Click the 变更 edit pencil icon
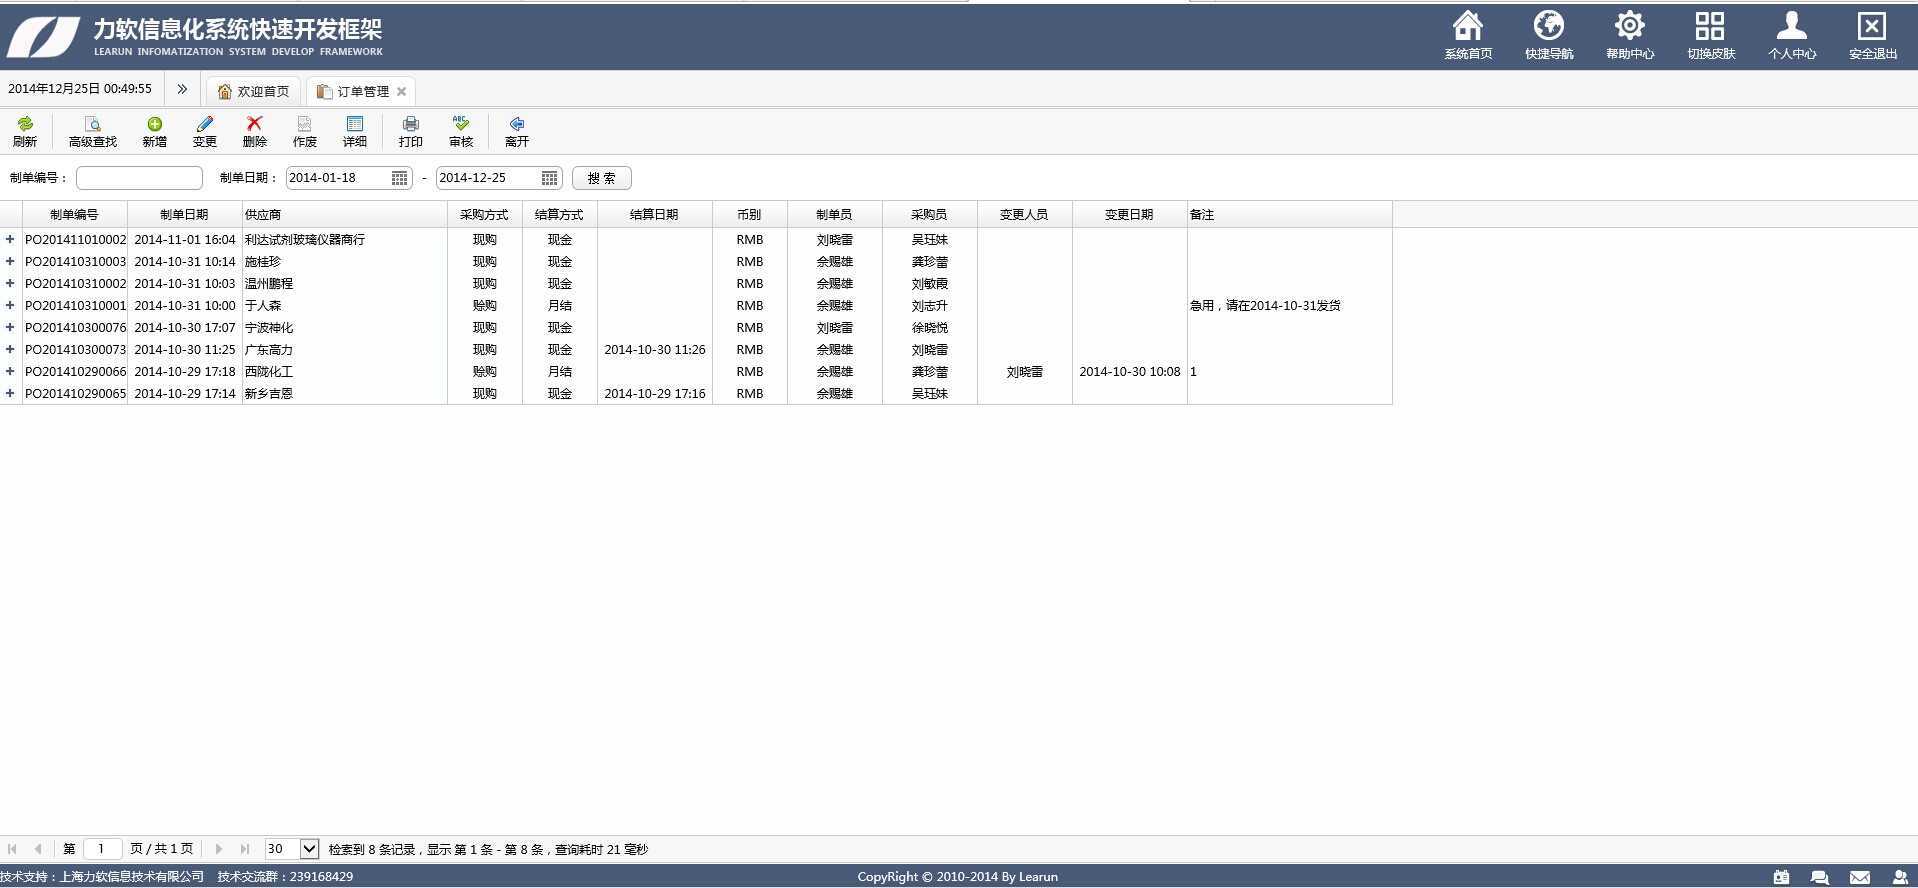The image size is (1918, 888). point(205,124)
